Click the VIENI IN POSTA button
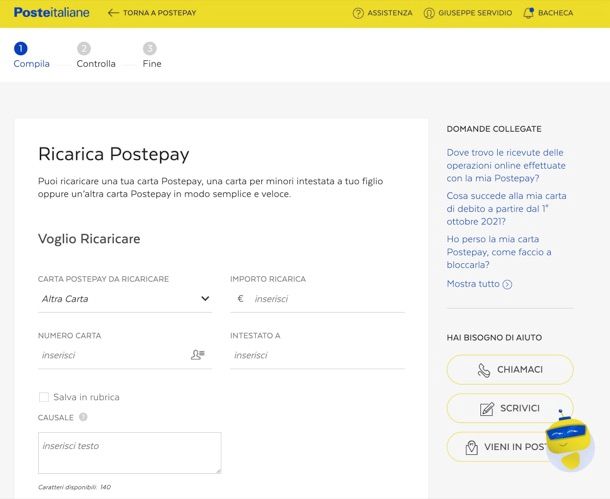Image resolution: width=610 pixels, height=499 pixels. (x=510, y=447)
